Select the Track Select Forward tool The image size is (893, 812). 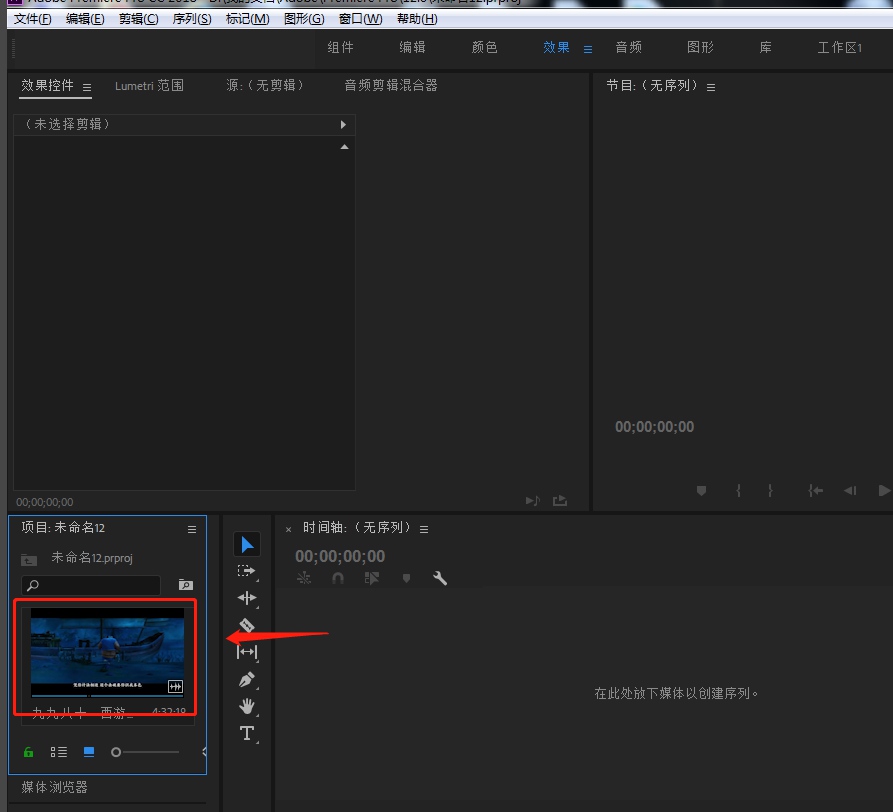(x=246, y=570)
